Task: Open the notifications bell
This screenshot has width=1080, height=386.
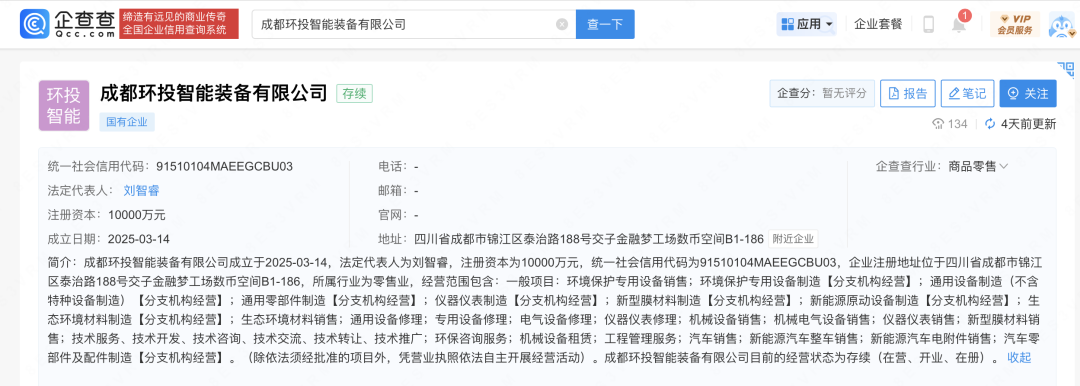Action: pos(959,24)
